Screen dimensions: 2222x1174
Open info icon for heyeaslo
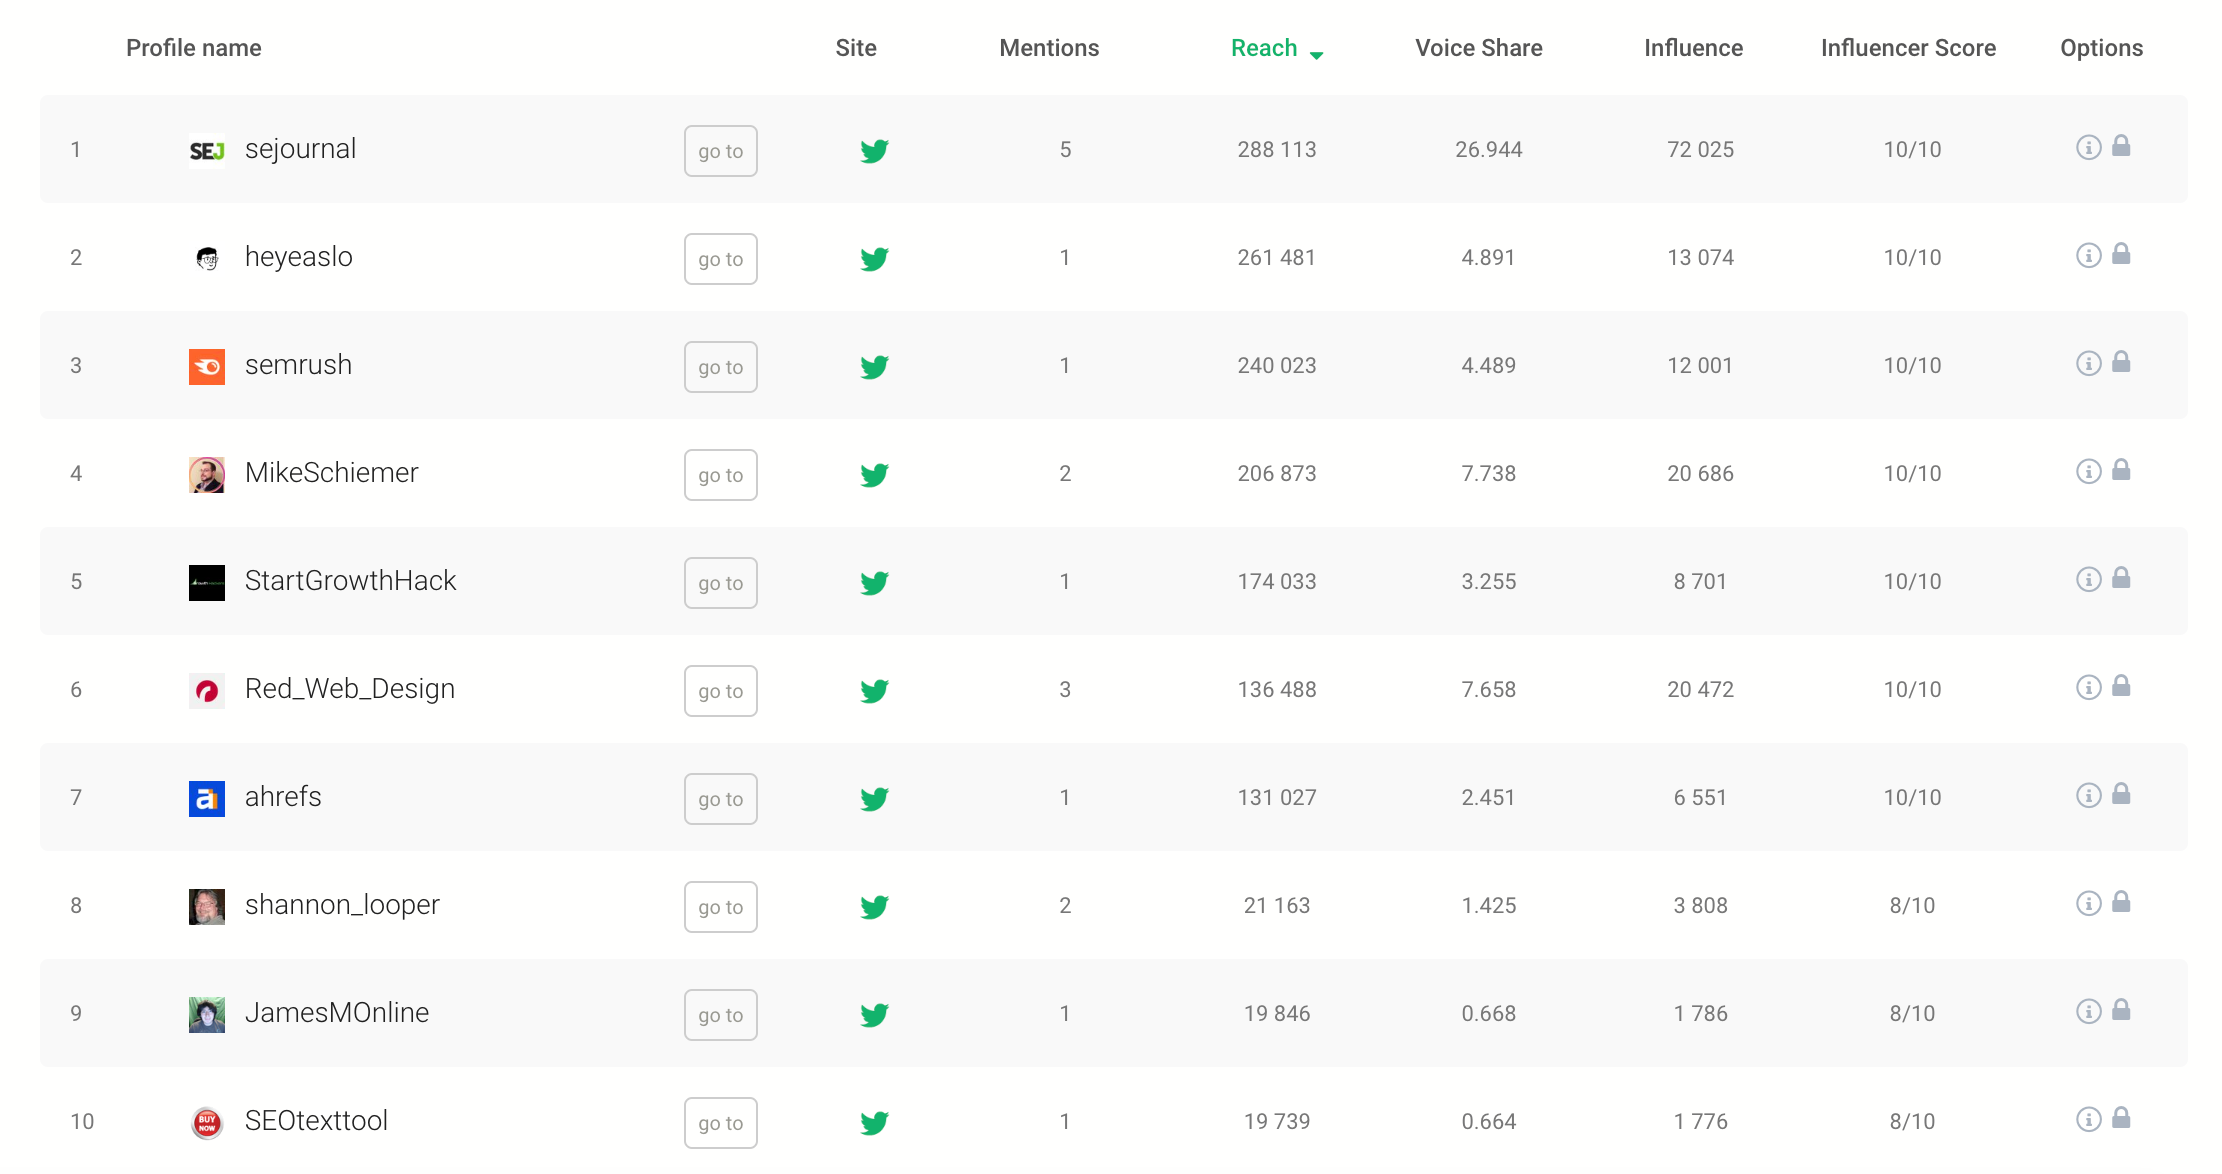[x=2088, y=255]
